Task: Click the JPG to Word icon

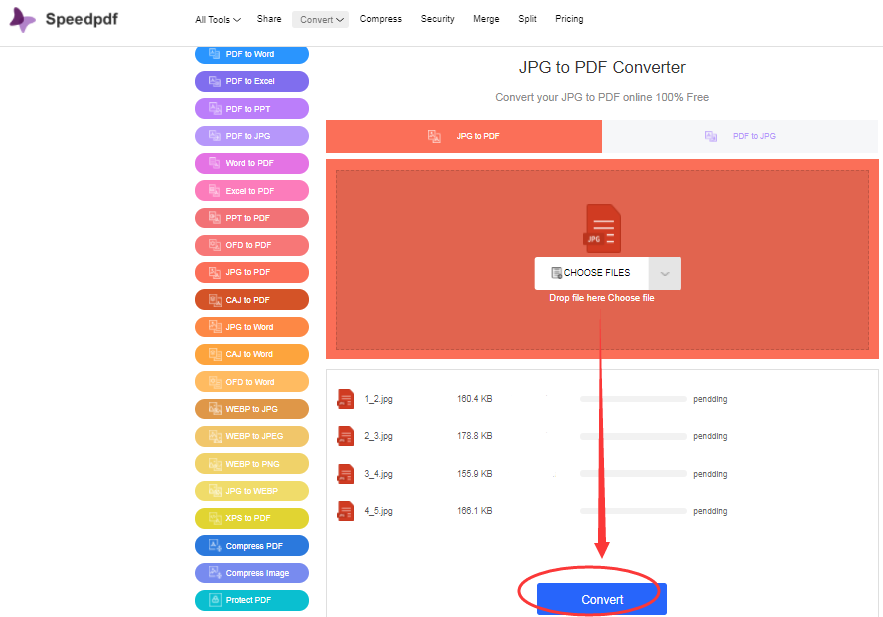Action: 215,327
